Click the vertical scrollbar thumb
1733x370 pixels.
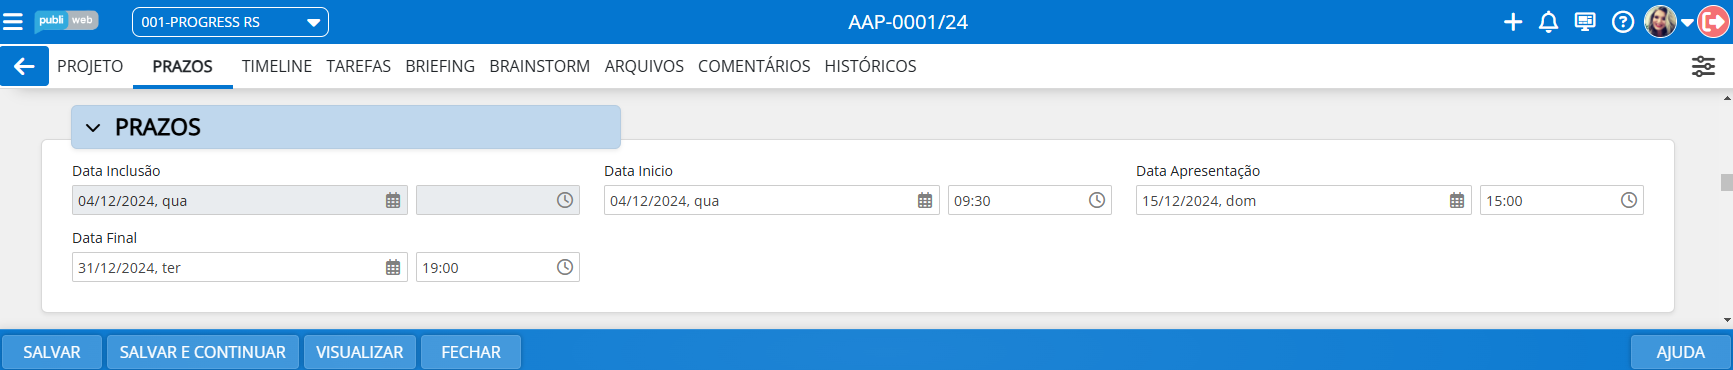point(1726,182)
